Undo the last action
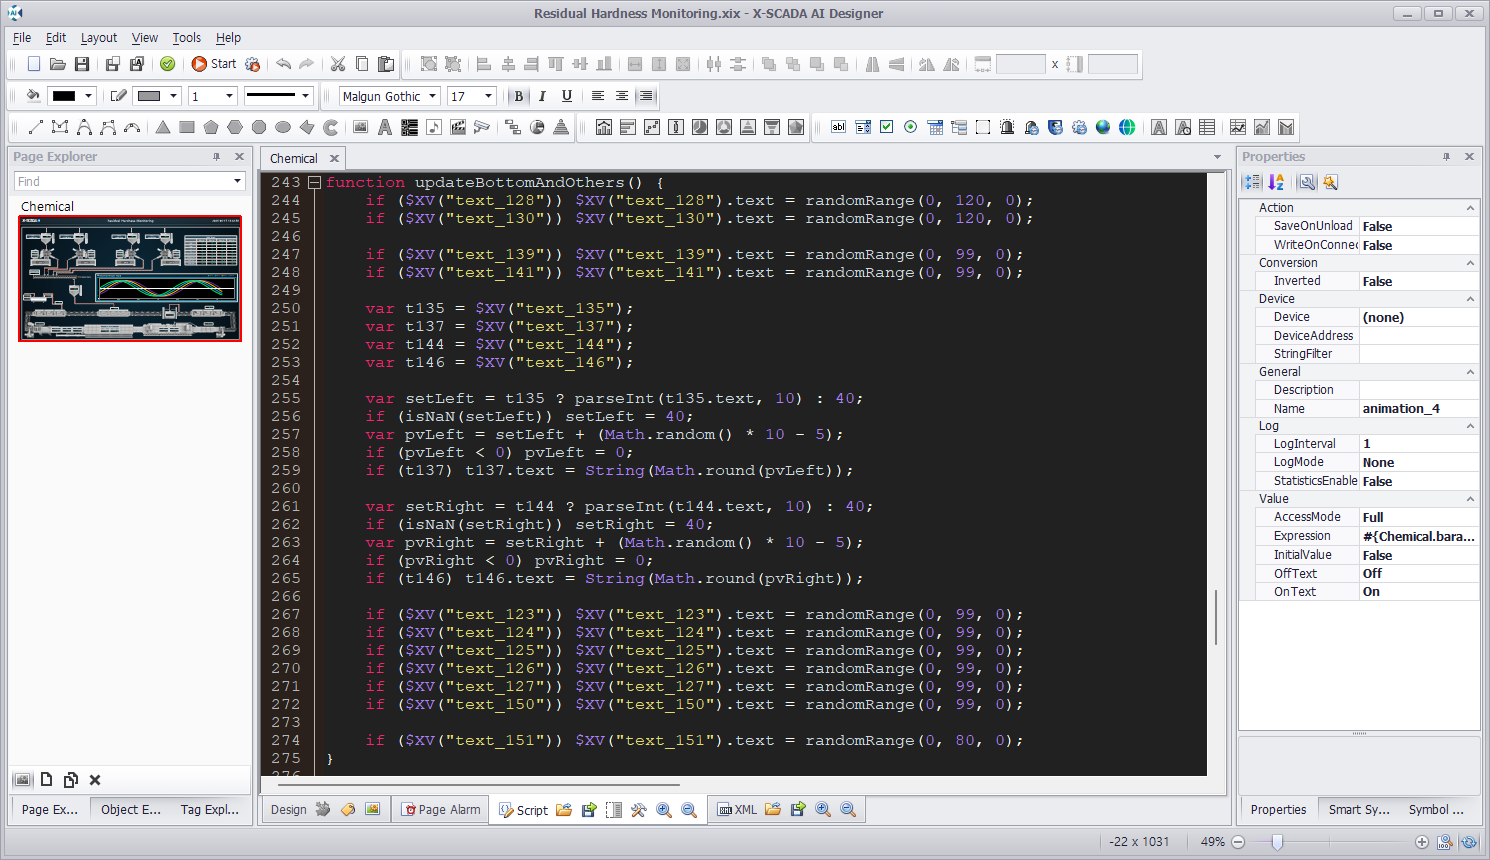This screenshot has width=1490, height=860. (x=284, y=64)
